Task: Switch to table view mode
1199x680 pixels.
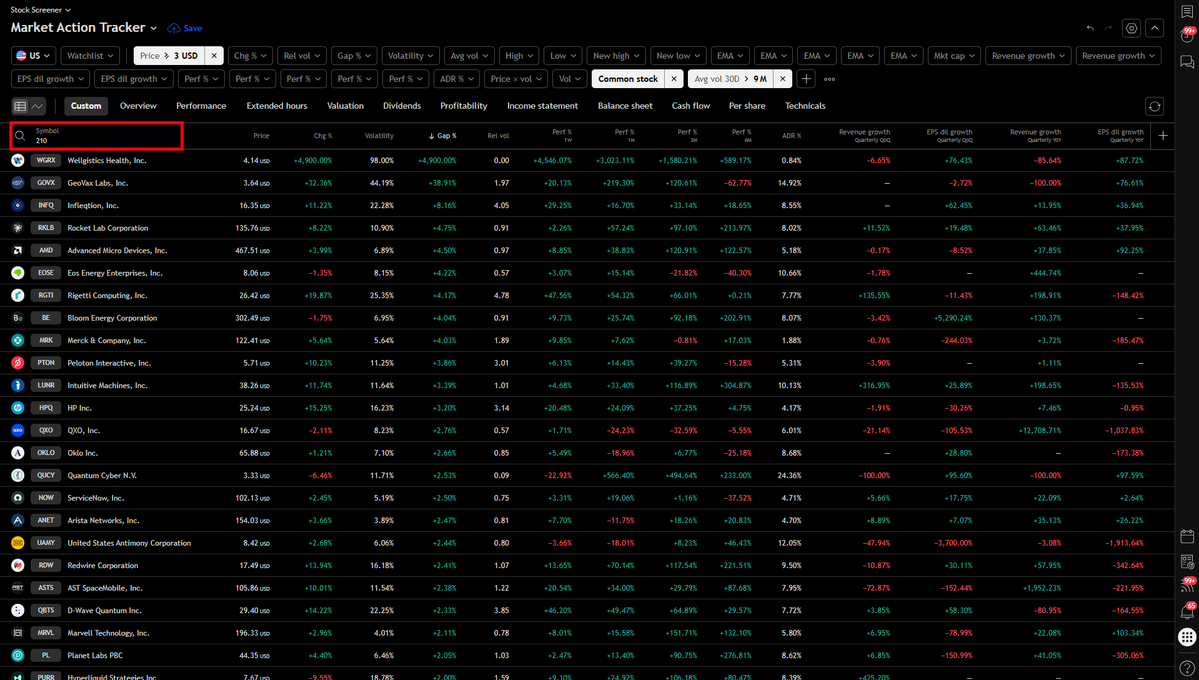Action: (x=21, y=106)
